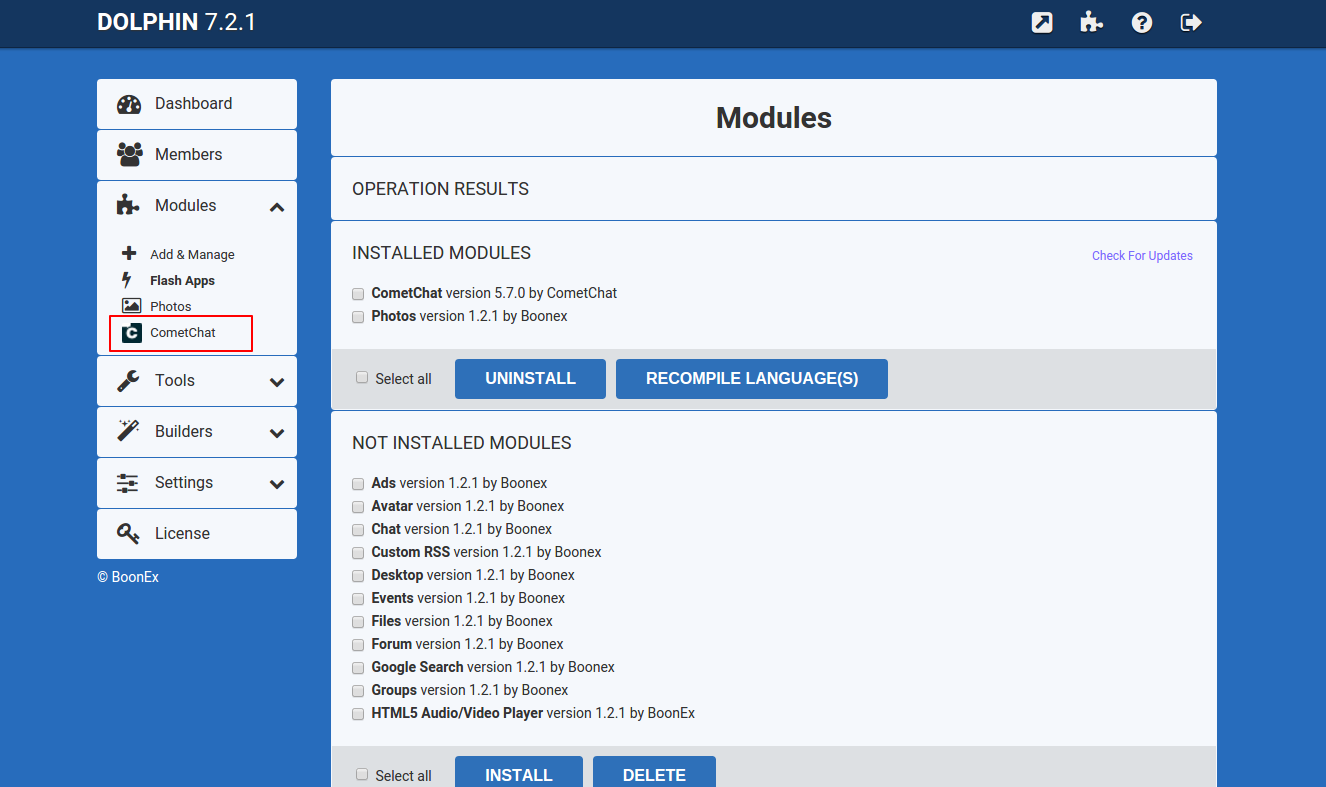Click the Builders magic wand icon
Image resolution: width=1326 pixels, height=787 pixels.
[x=128, y=431]
